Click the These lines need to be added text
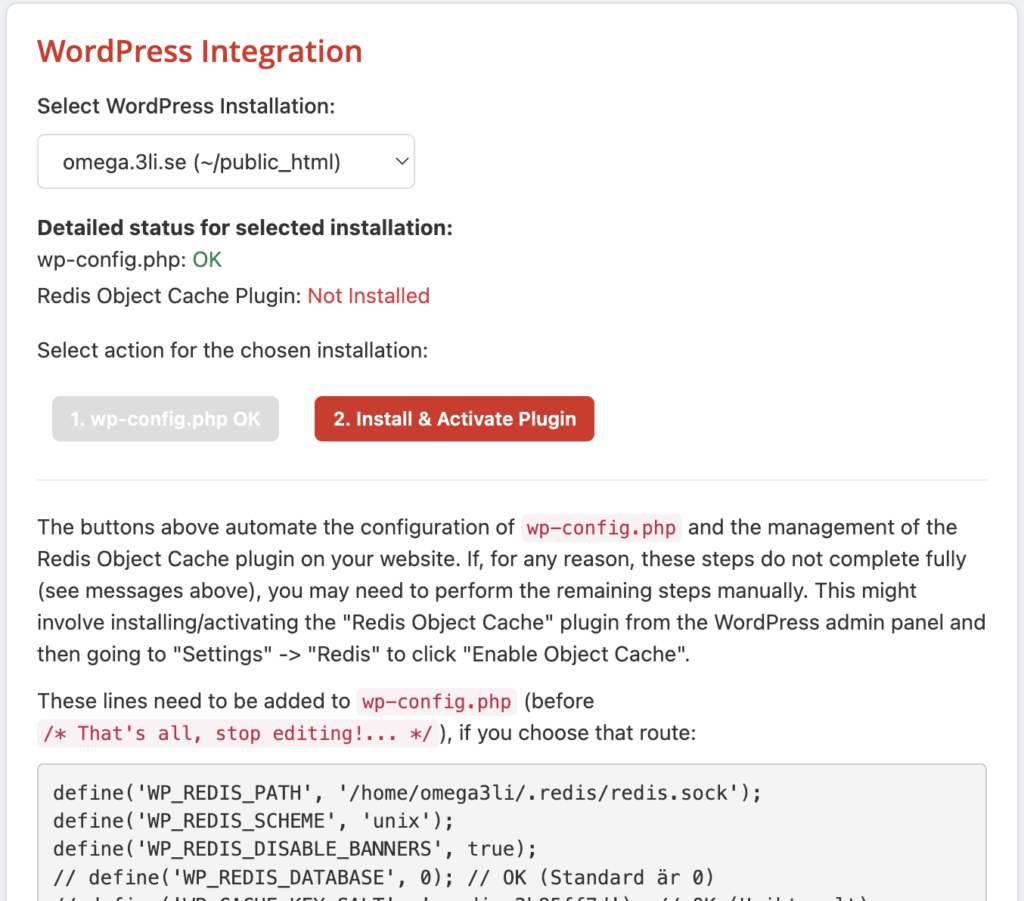The width and height of the screenshot is (1024, 901). point(194,702)
